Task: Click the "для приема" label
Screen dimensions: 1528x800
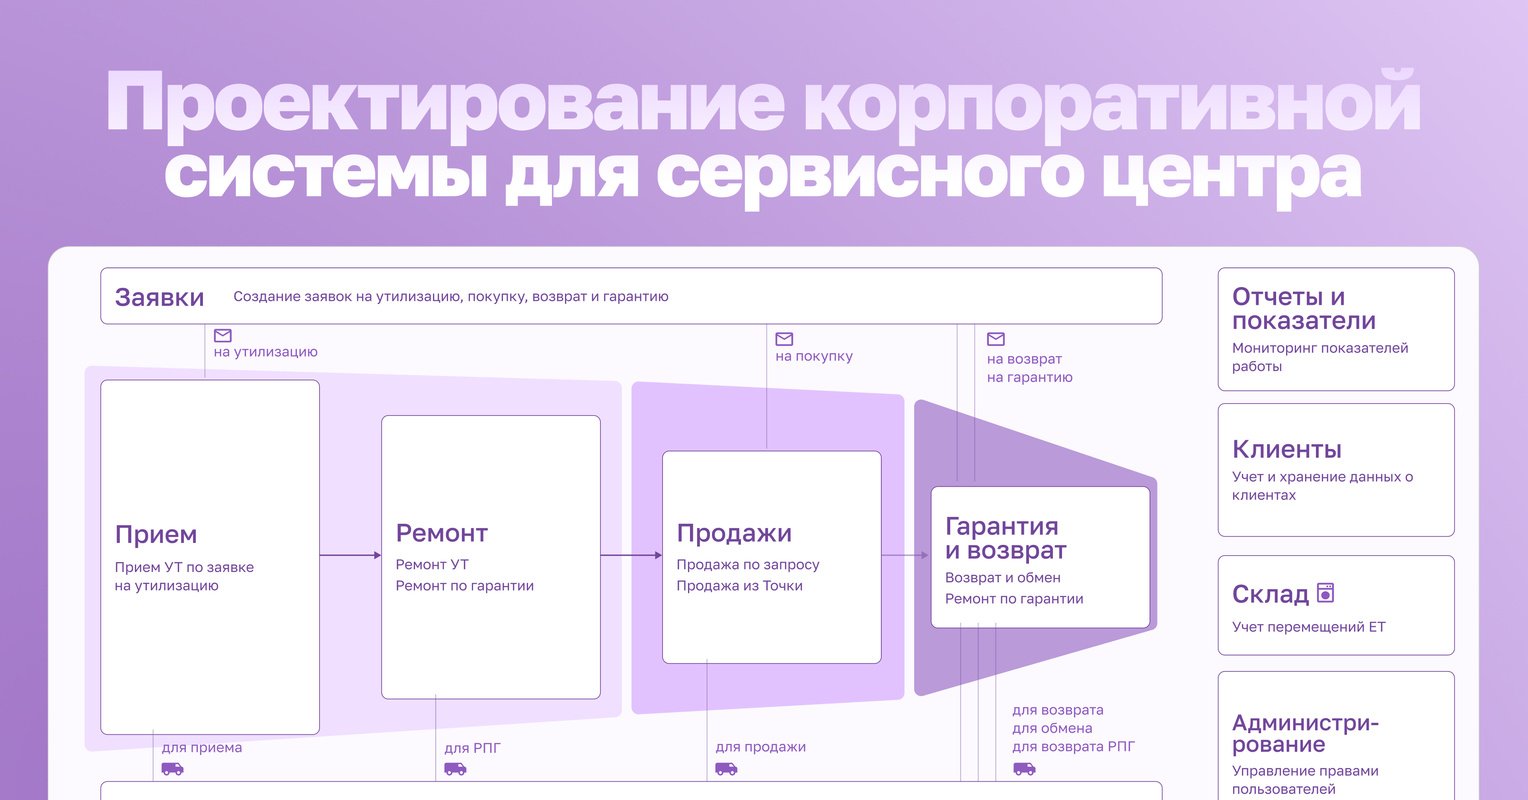Action: coord(202,748)
